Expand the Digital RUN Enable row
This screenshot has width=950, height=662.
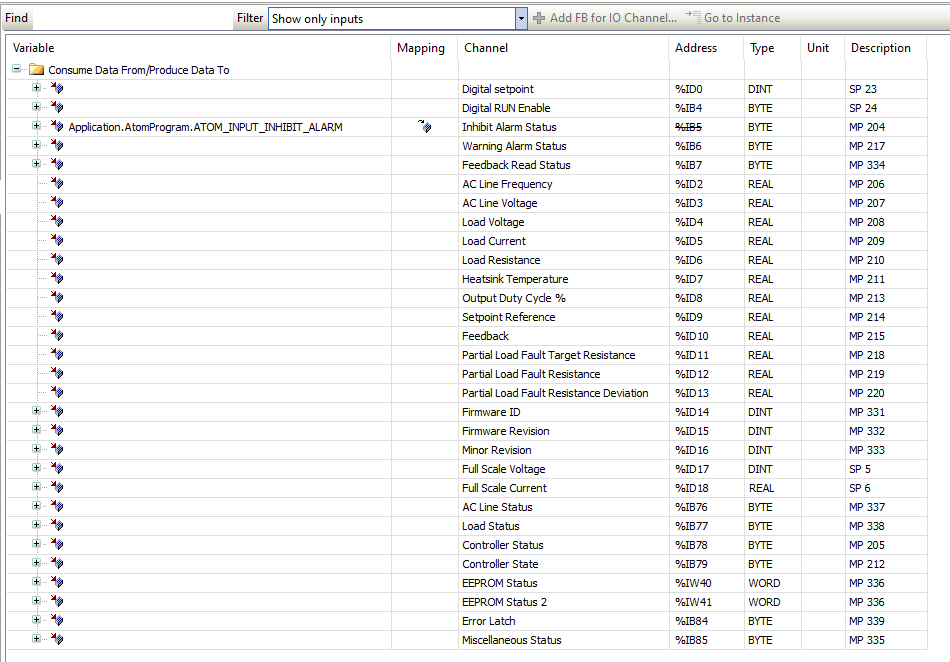[x=37, y=108]
